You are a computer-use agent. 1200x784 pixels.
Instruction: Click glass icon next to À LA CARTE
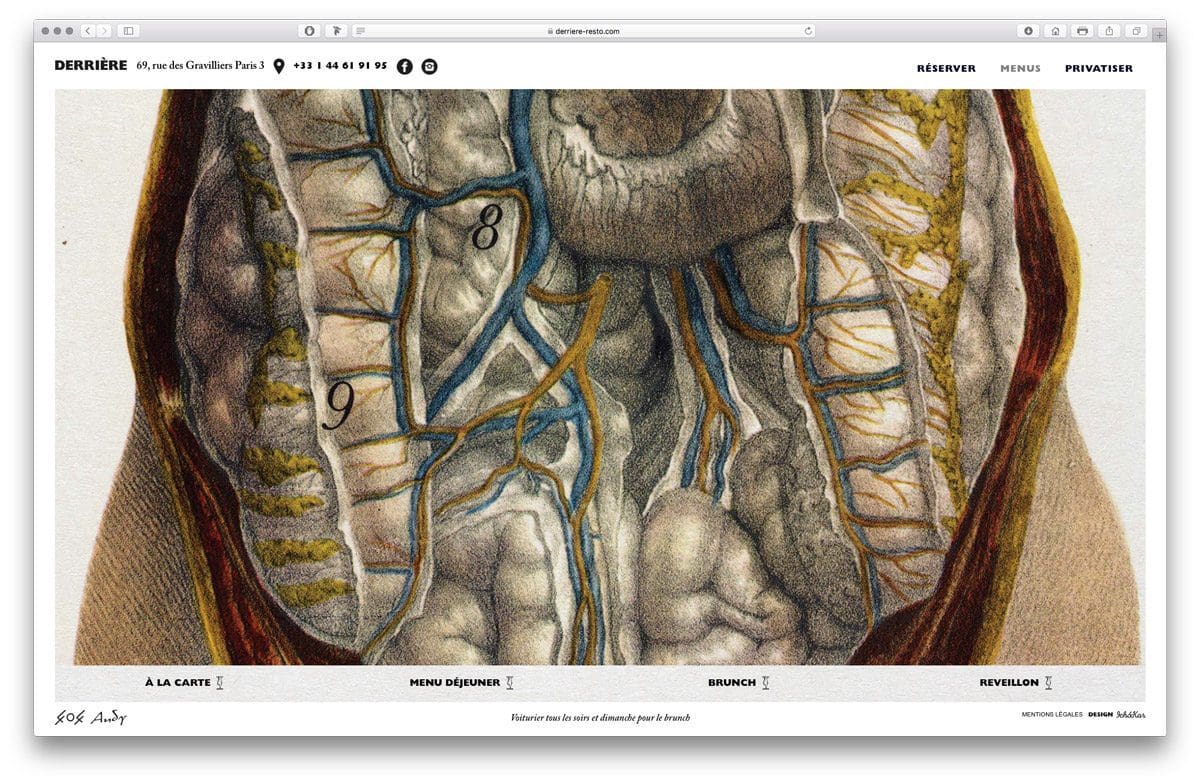220,683
